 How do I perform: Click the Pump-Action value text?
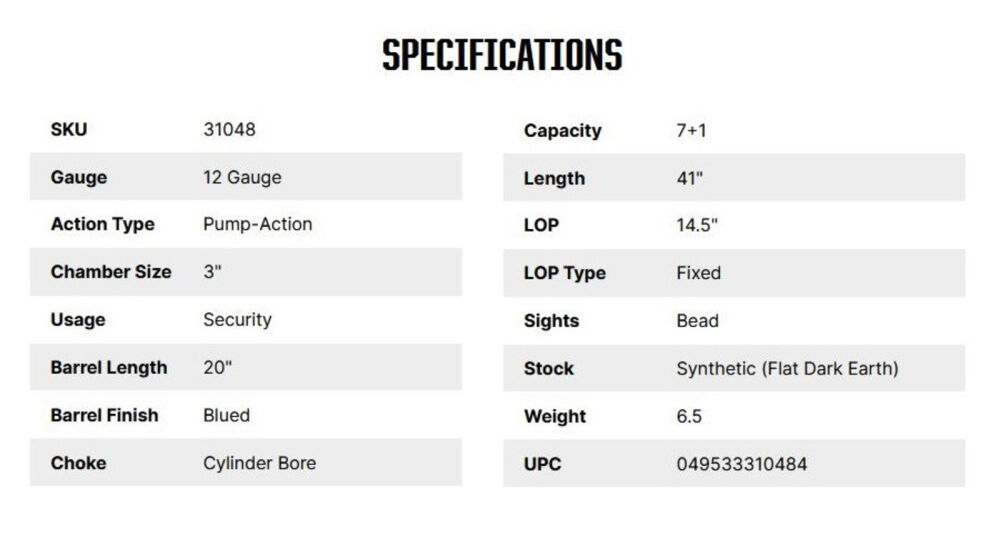tap(257, 224)
